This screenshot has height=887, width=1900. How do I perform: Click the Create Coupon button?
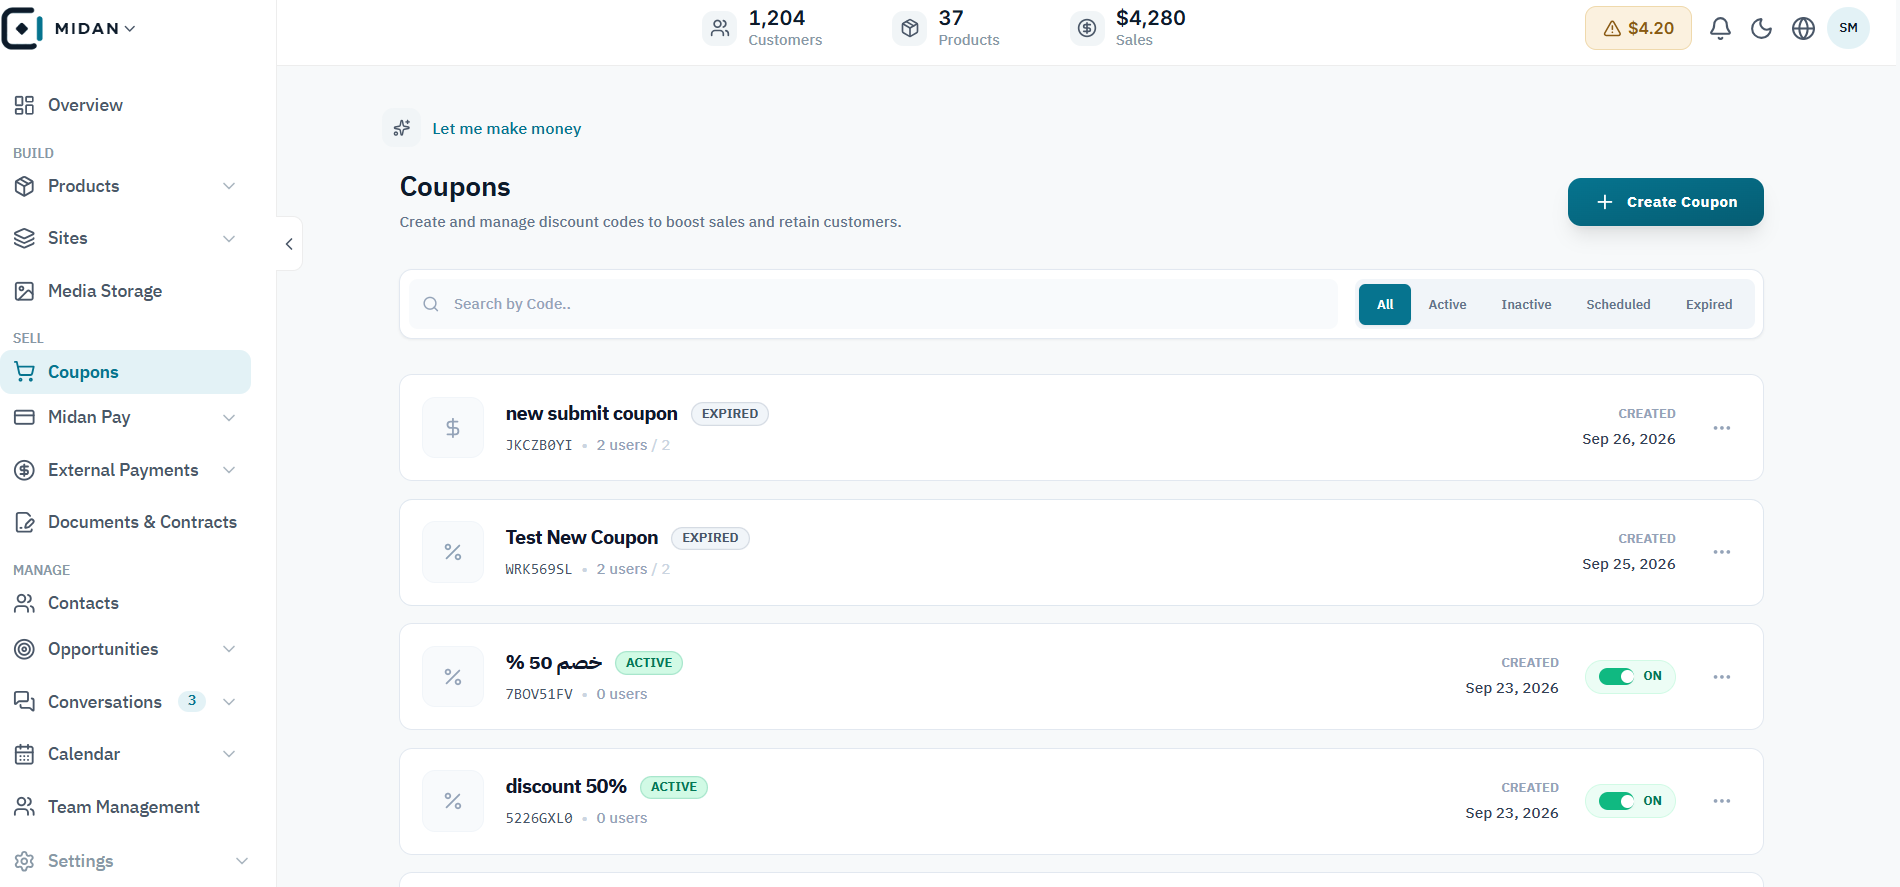pyautogui.click(x=1666, y=202)
